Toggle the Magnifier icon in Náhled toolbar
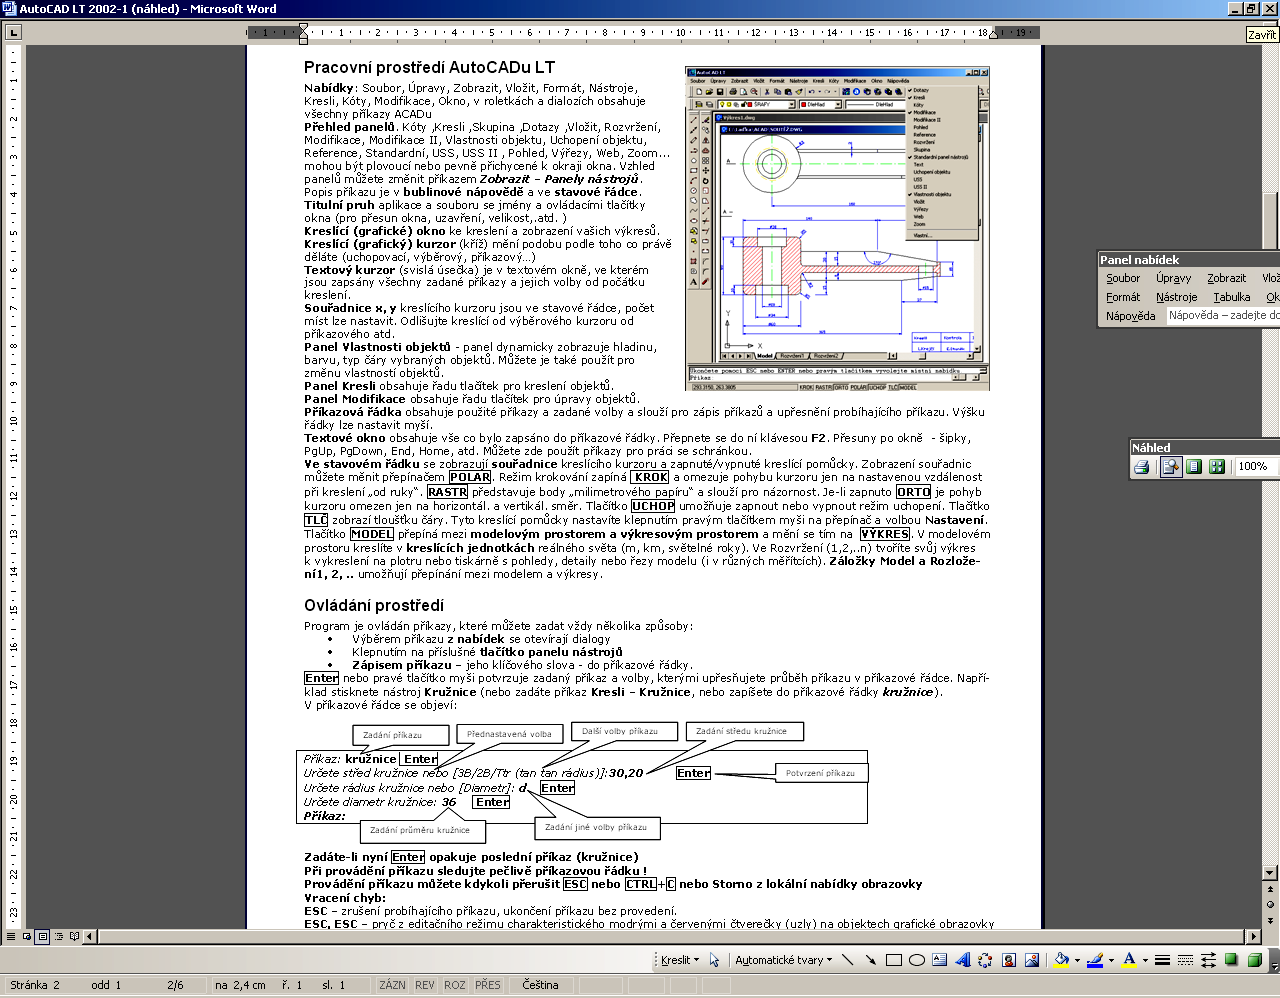The image size is (1280, 998). click(1171, 466)
